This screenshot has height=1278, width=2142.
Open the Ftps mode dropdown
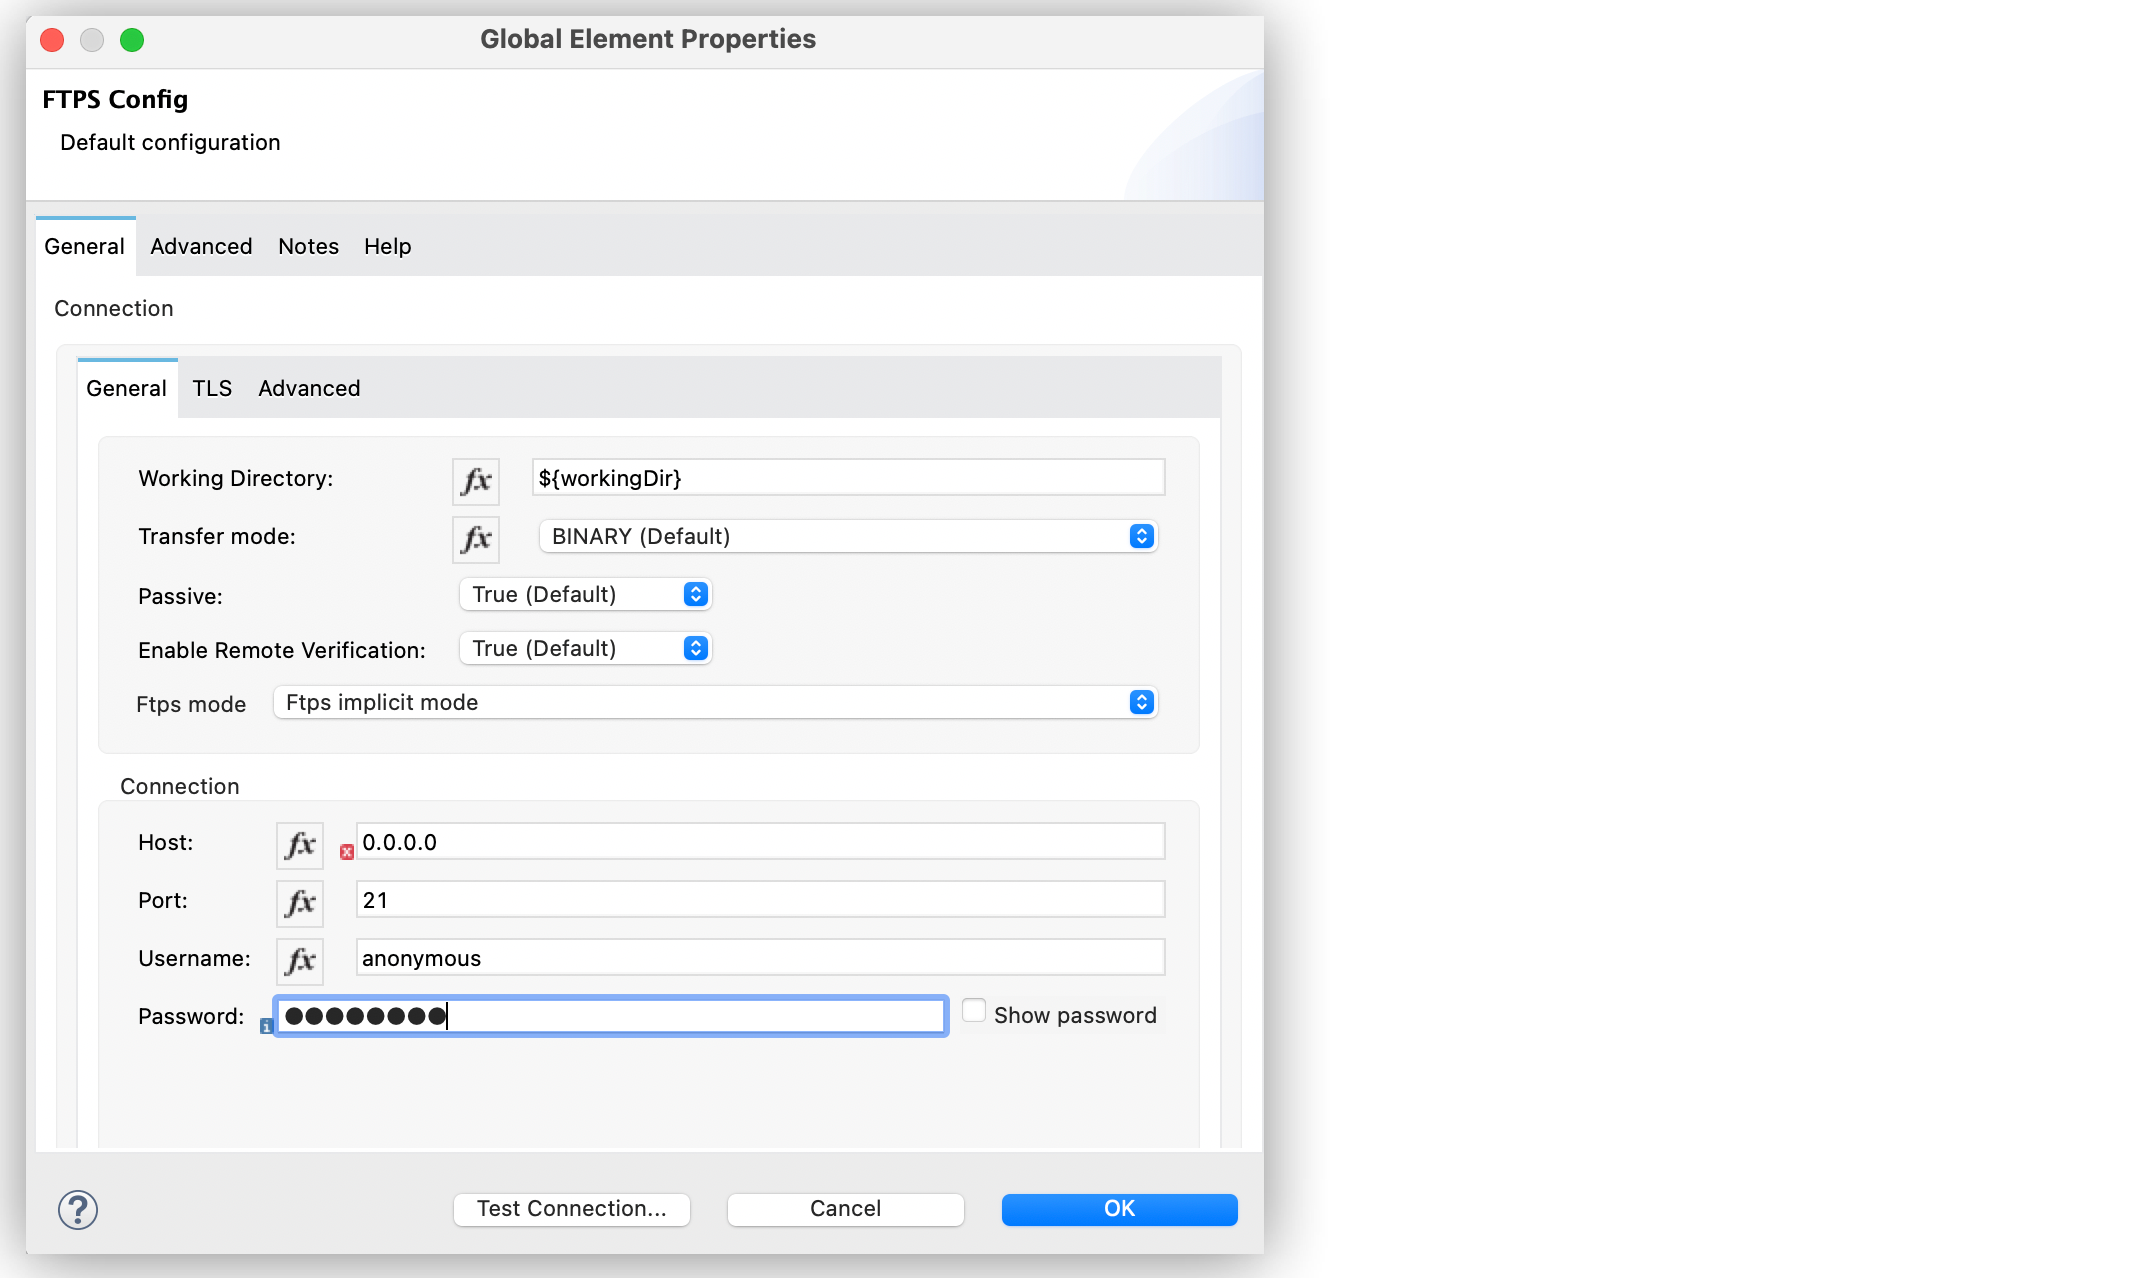click(x=715, y=703)
